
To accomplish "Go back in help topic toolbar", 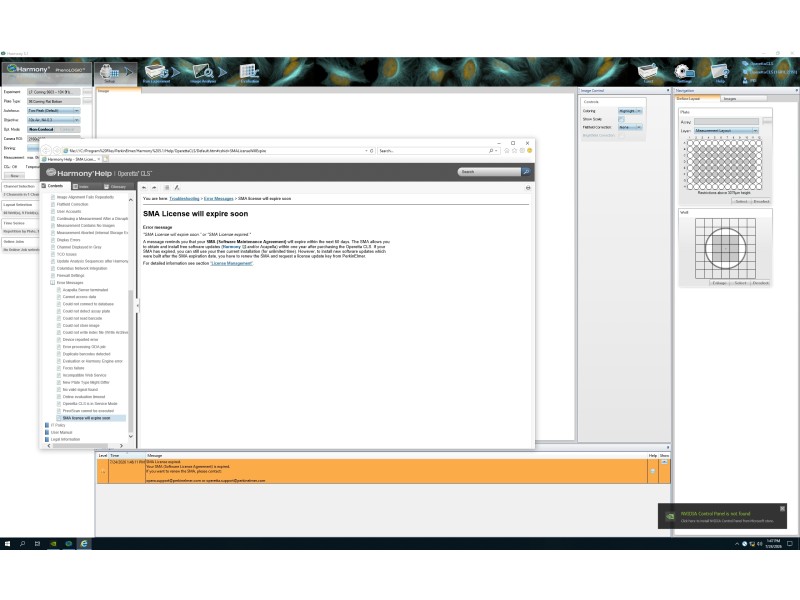I will 144,188.
